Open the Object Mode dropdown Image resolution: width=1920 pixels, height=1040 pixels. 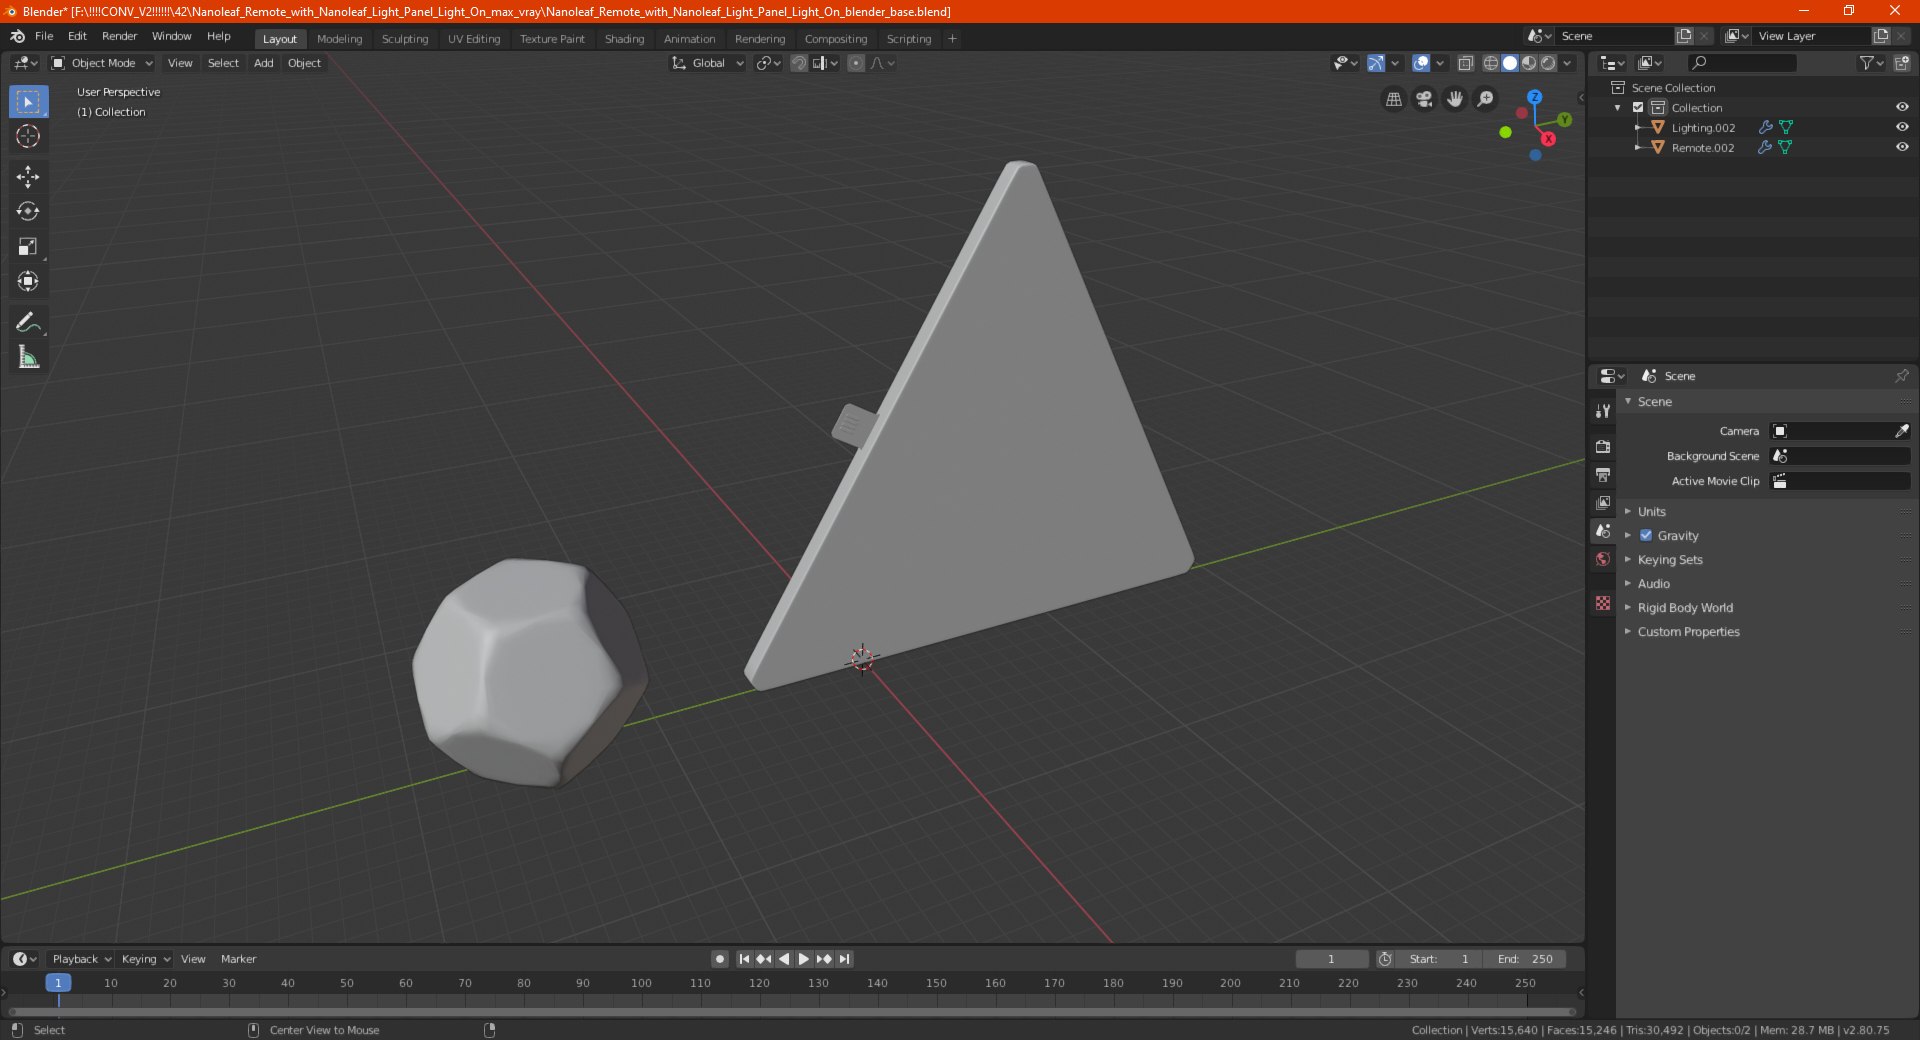pyautogui.click(x=102, y=63)
